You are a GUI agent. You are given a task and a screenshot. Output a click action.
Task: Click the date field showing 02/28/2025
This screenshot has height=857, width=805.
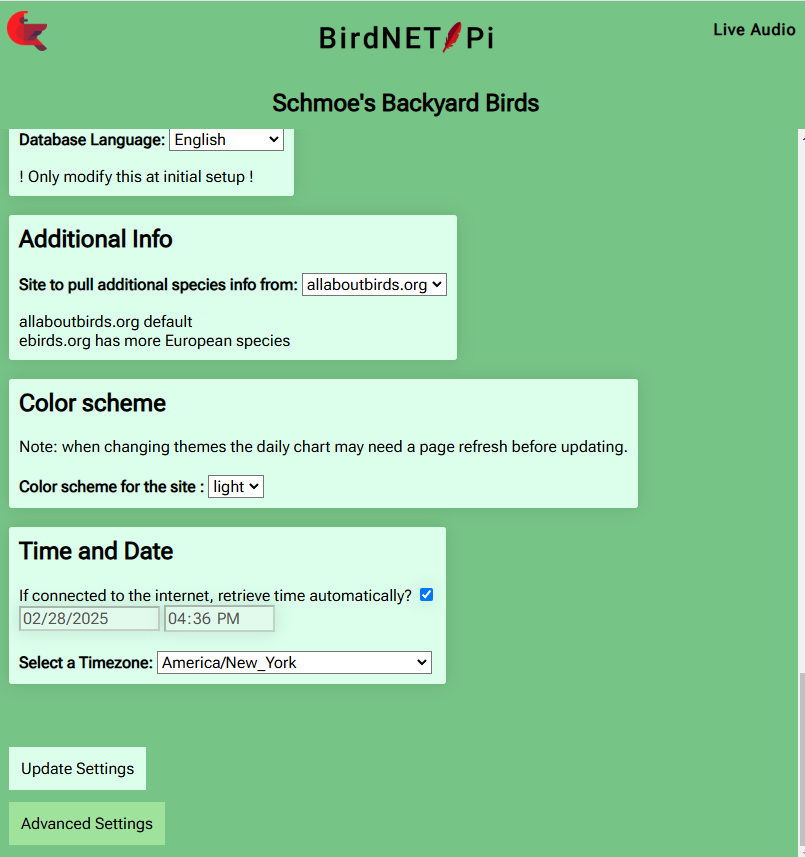(x=89, y=619)
